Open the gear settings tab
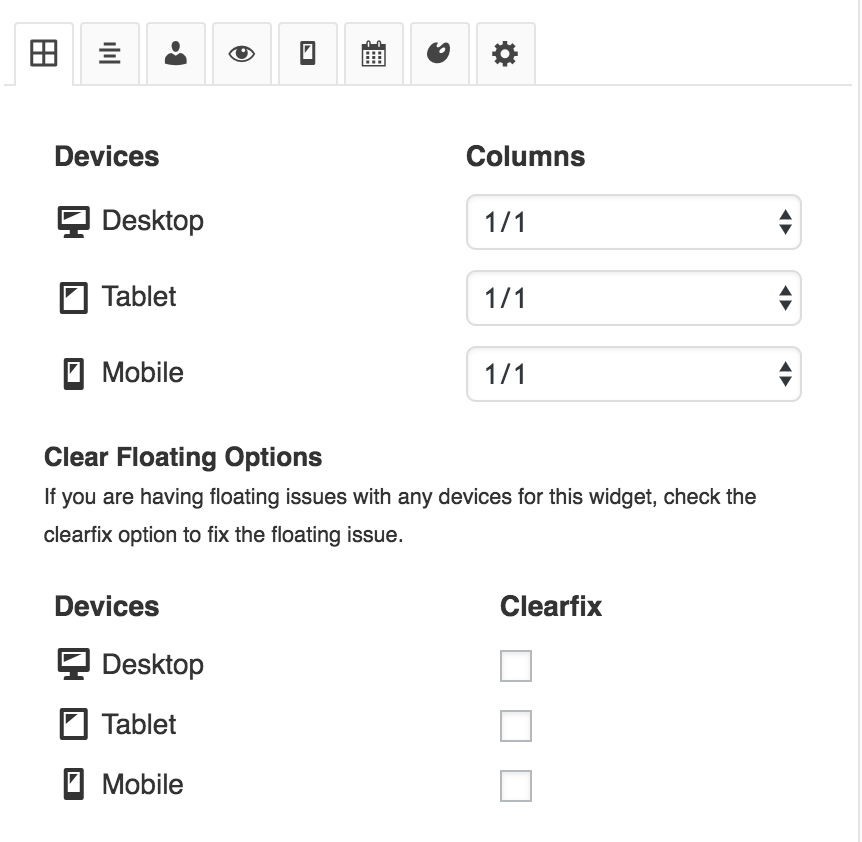The image size is (862, 842). coord(506,54)
